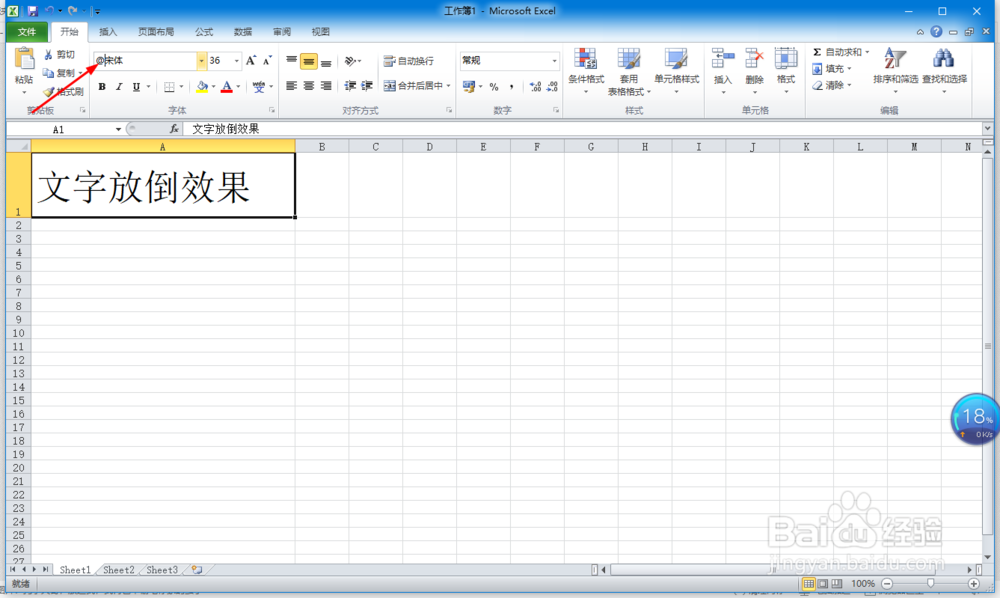The height and width of the screenshot is (598, 1000).
Task: Select the 自动换行 wrap text icon
Action: point(389,60)
